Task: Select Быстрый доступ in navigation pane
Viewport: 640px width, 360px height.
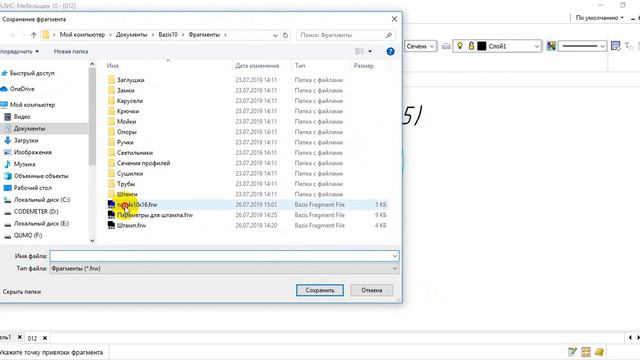Action: point(32,73)
